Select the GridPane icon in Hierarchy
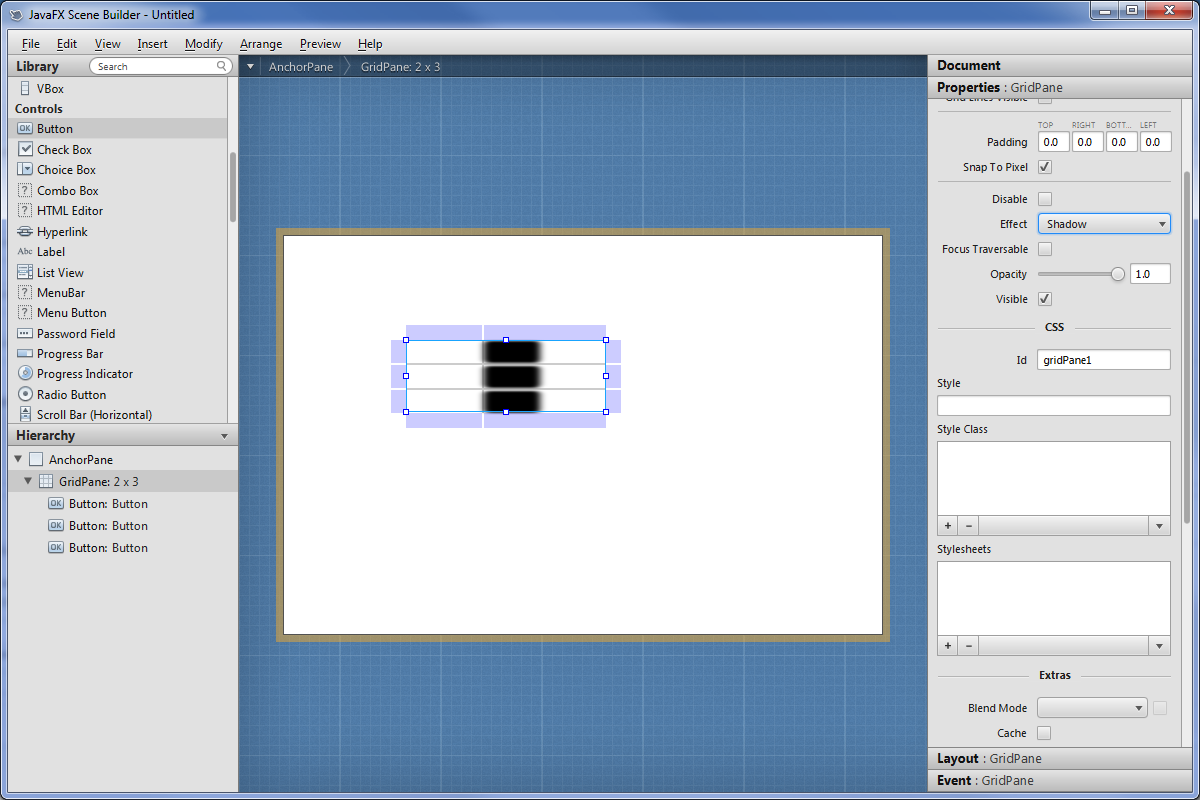 pyautogui.click(x=46, y=481)
